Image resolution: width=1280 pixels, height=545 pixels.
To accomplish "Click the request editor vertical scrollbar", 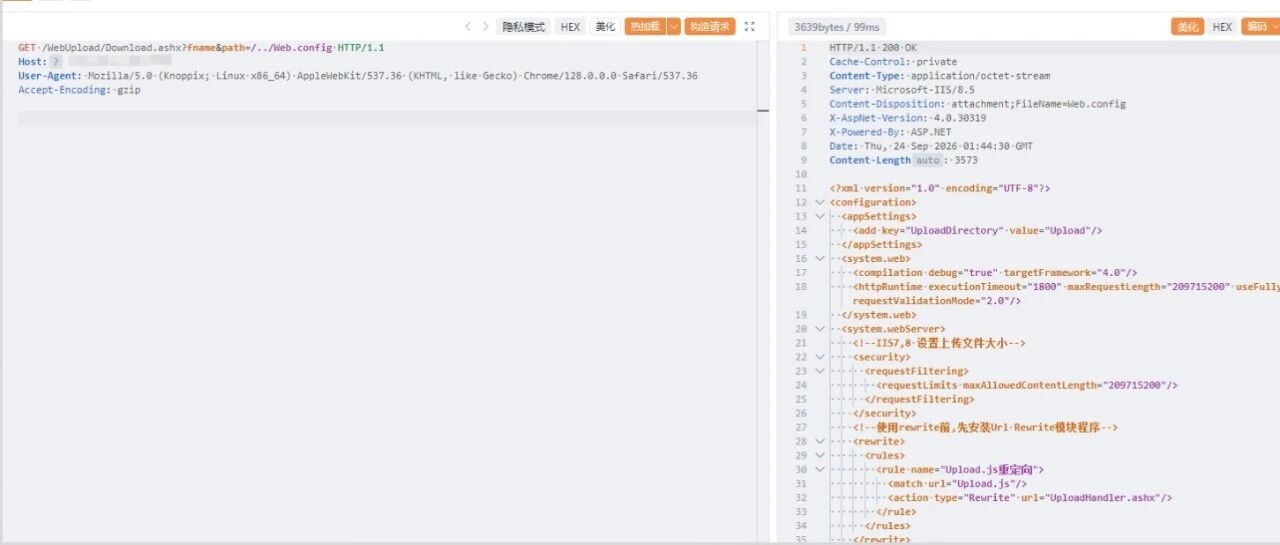I will click(763, 290).
